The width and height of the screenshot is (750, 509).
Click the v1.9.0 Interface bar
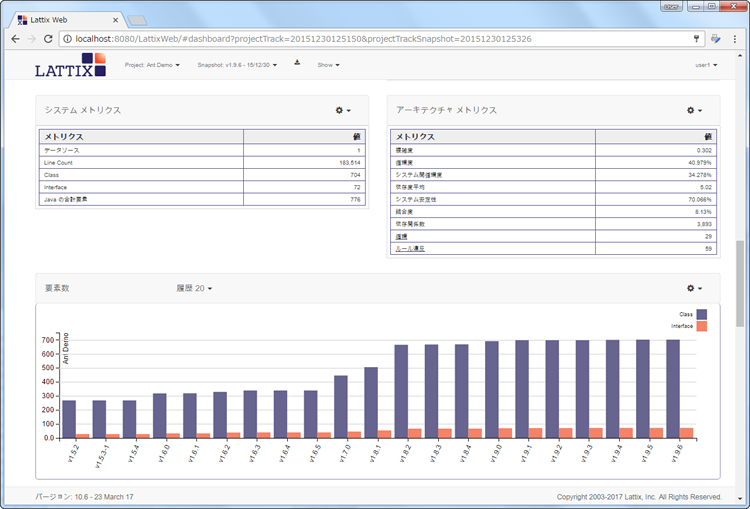pos(505,433)
